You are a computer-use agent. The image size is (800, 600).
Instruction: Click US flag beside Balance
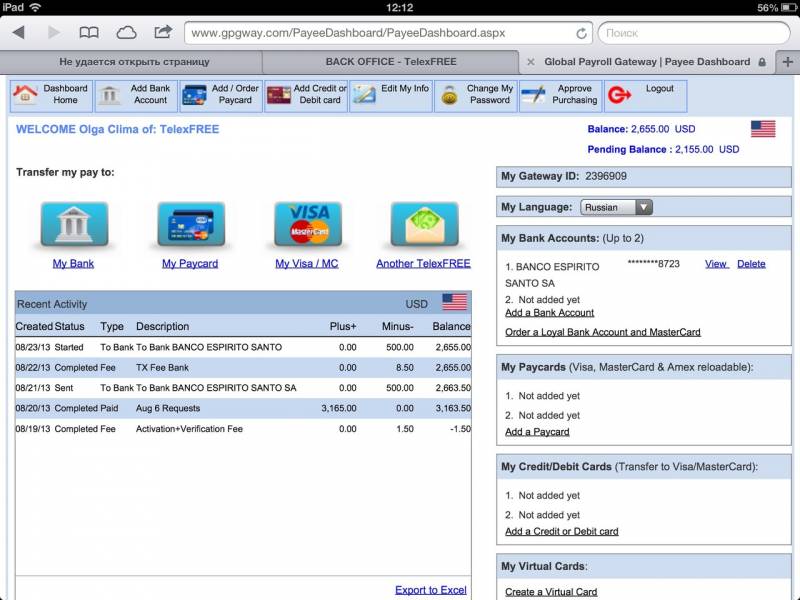763,129
